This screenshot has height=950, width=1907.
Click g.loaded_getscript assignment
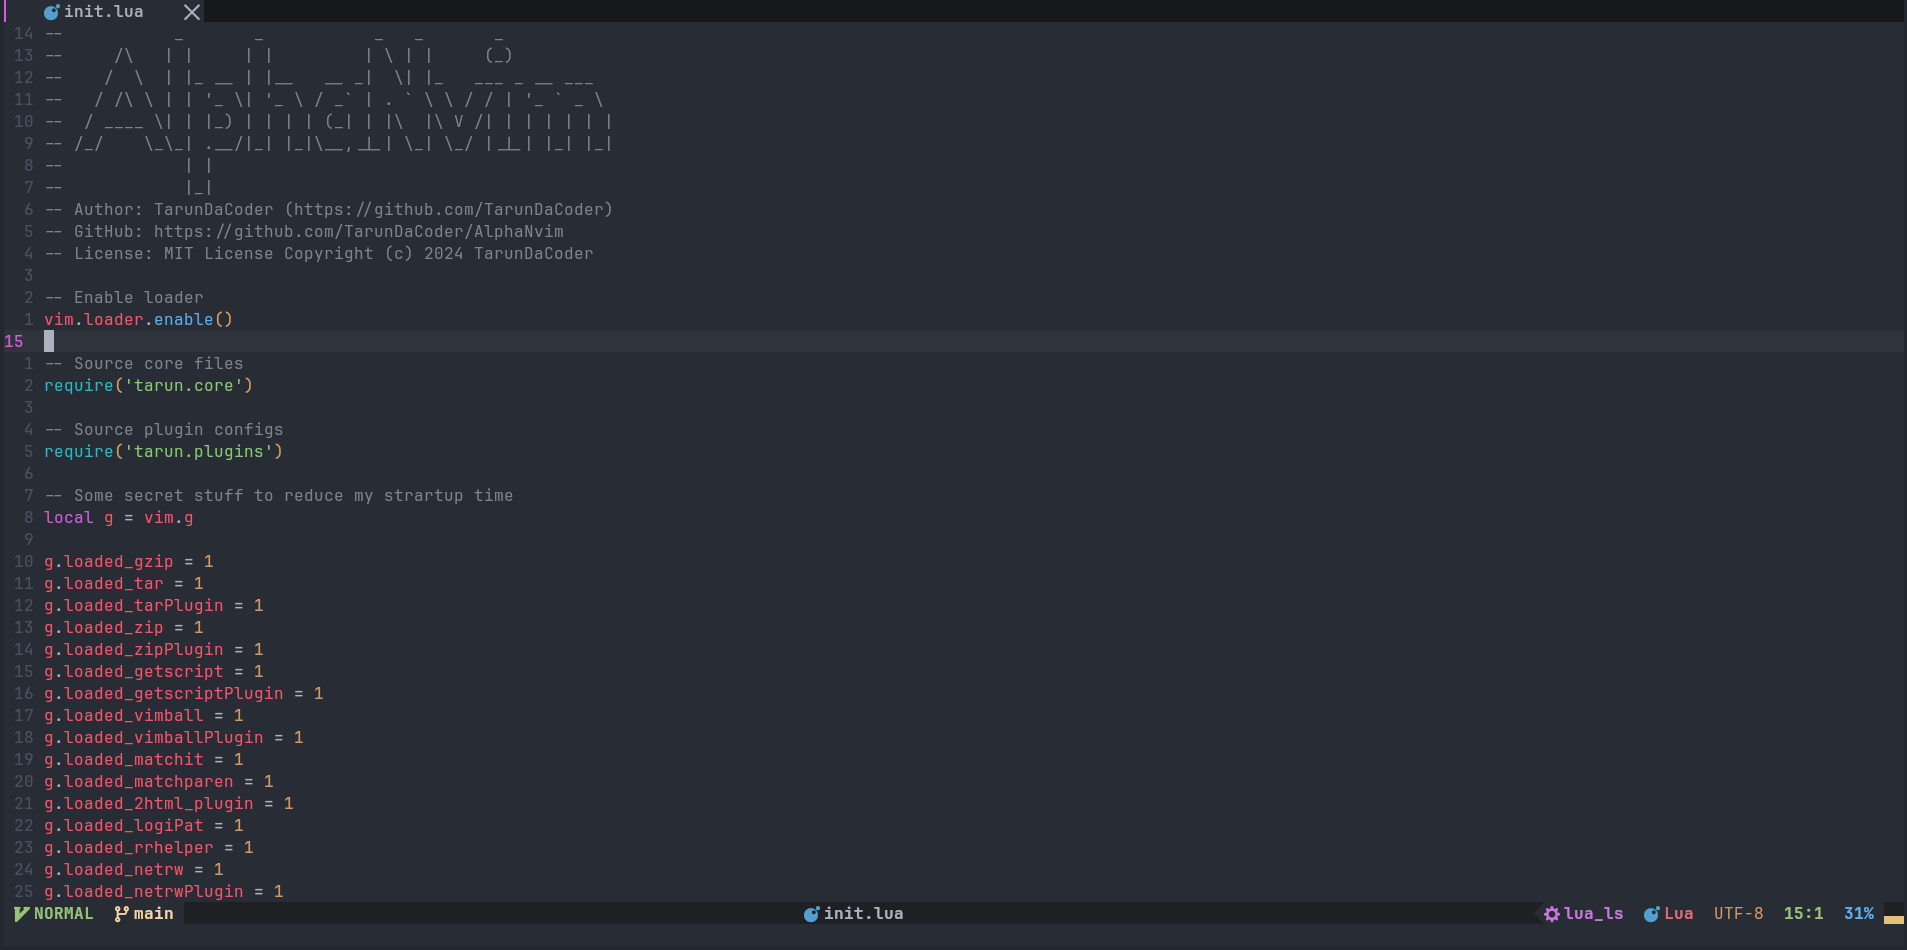pyautogui.click(x=154, y=672)
